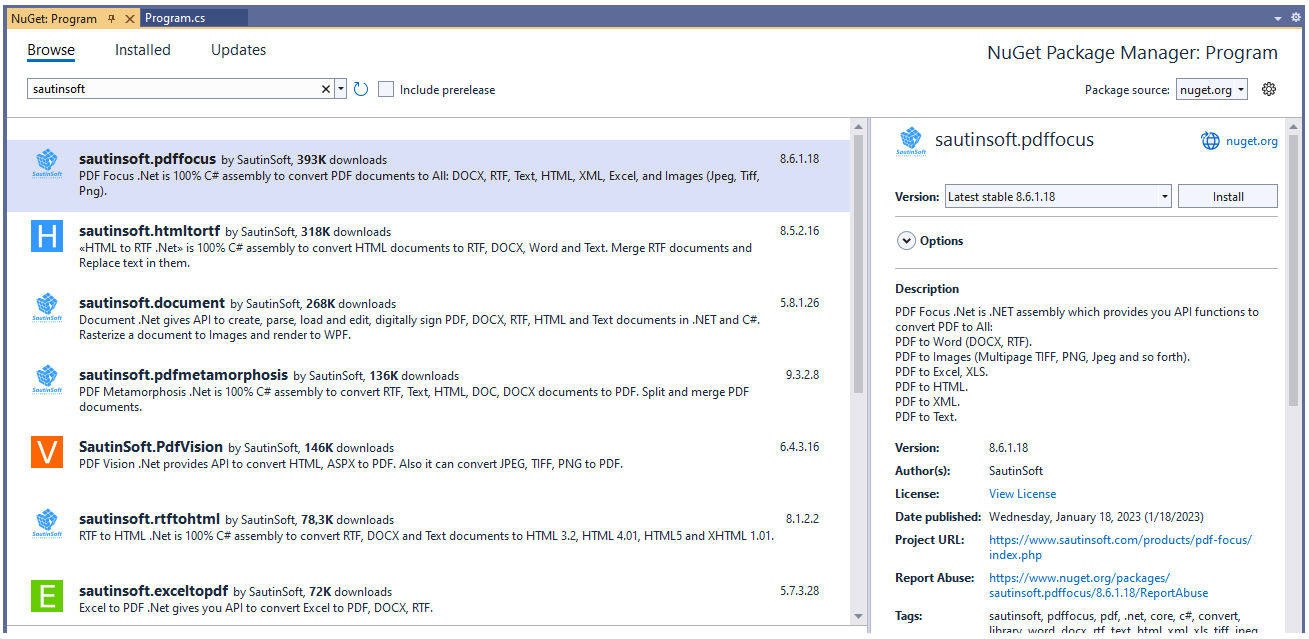This screenshot has height=639, width=1309.
Task: Open the Package source dropdown
Action: 1212,89
